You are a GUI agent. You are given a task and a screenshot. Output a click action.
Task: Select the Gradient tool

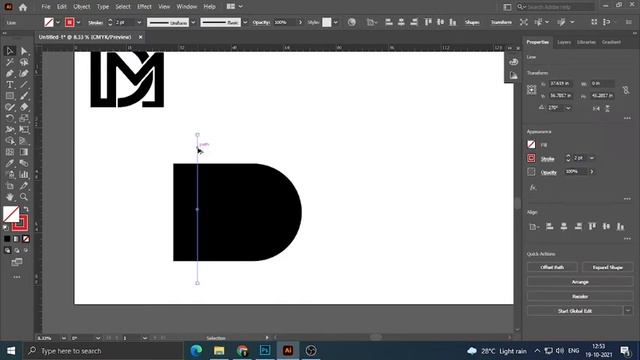click(x=24, y=152)
